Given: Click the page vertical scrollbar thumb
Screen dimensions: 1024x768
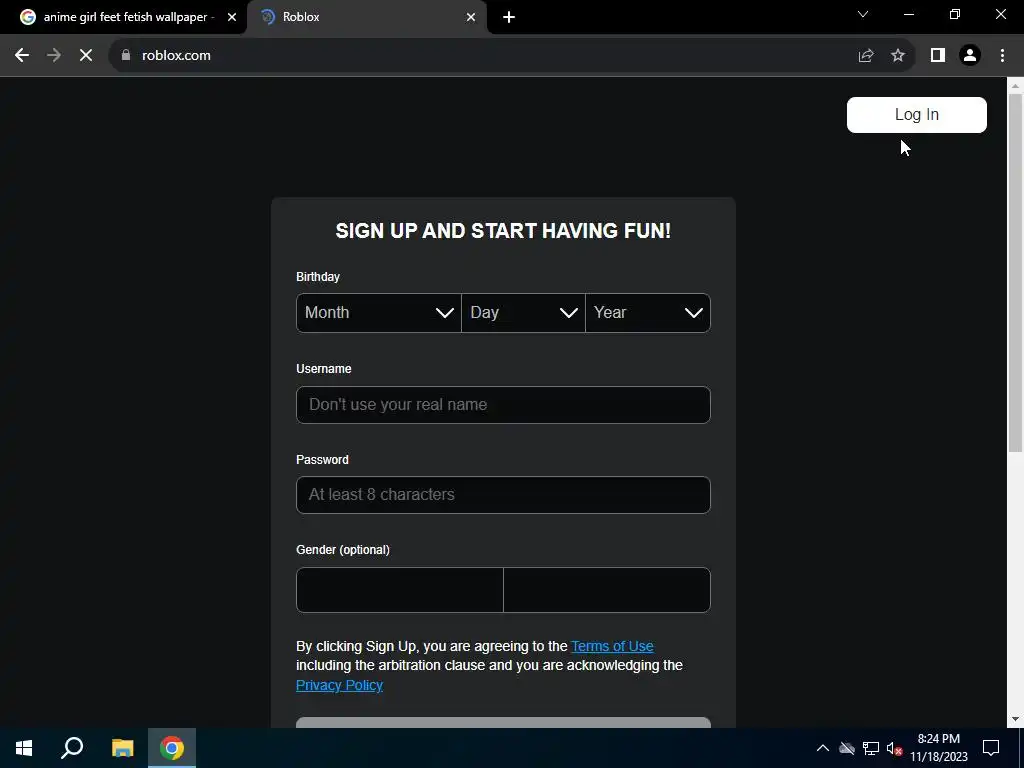Looking at the screenshot, I should point(1015,272).
